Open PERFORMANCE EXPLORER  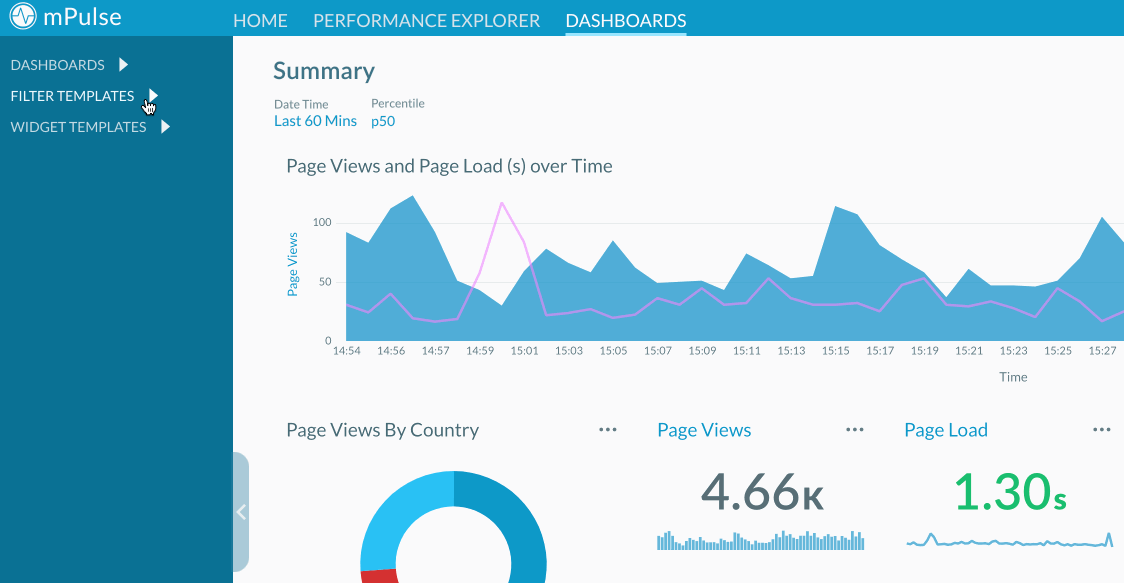(426, 20)
